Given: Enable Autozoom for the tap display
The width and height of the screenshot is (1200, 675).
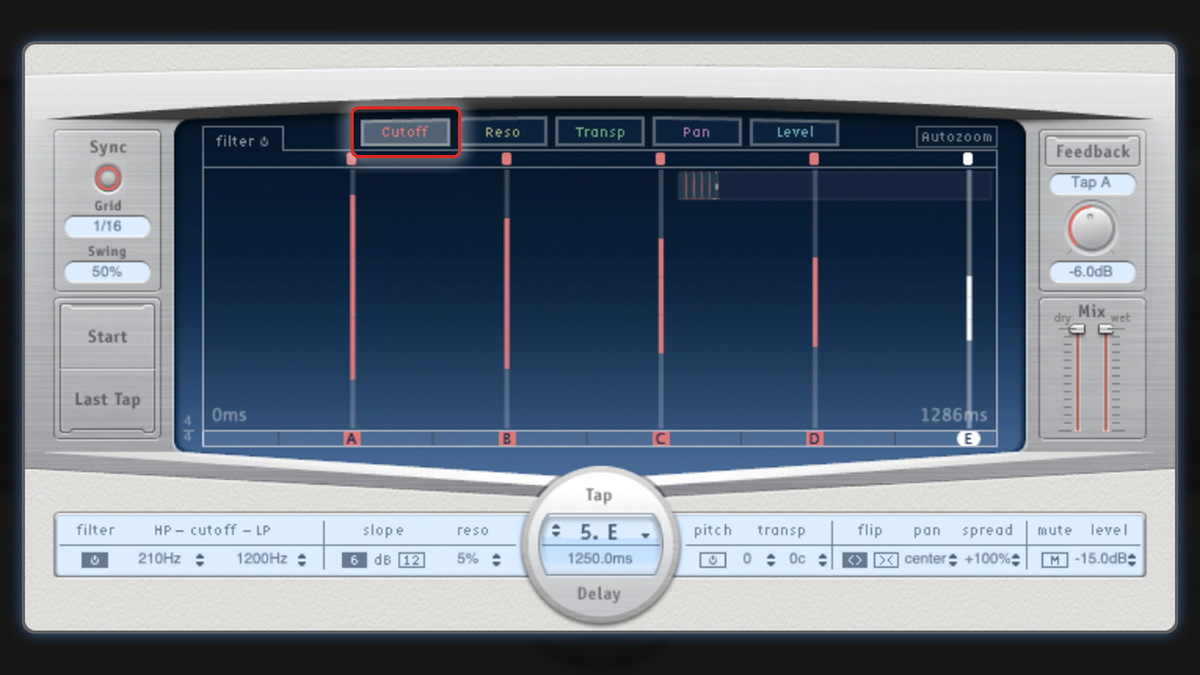Looking at the screenshot, I should pyautogui.click(x=957, y=136).
